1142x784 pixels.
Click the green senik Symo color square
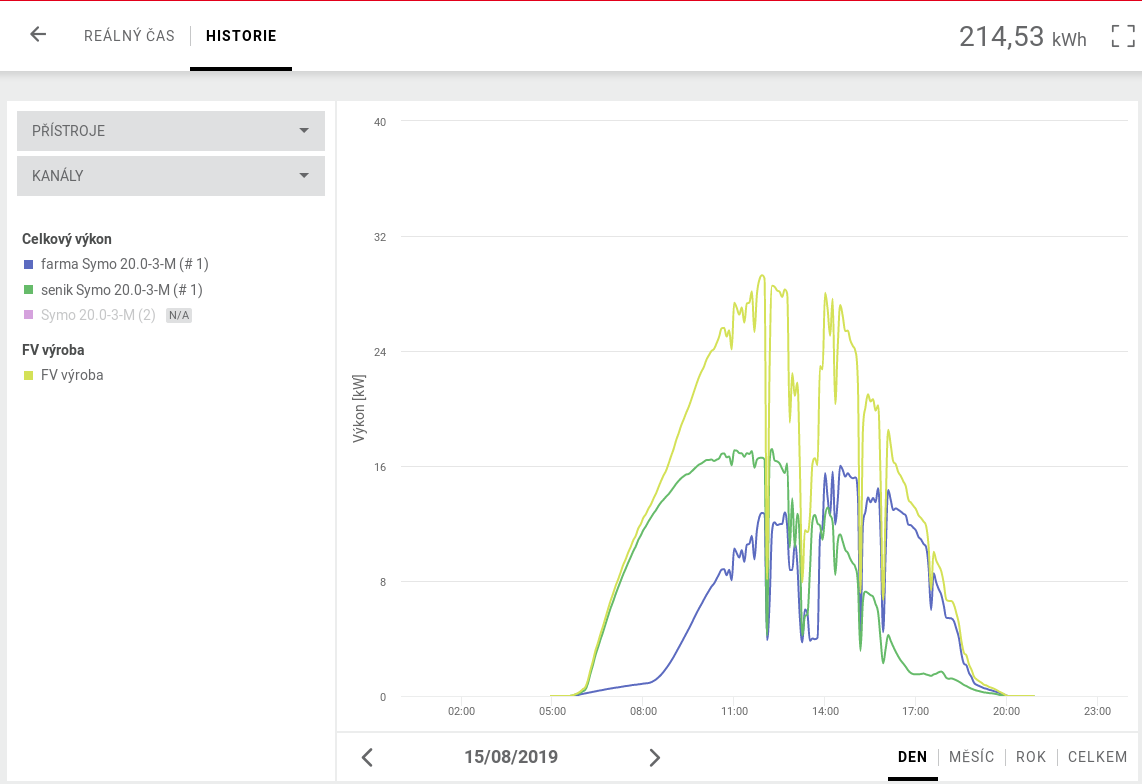(x=28, y=290)
